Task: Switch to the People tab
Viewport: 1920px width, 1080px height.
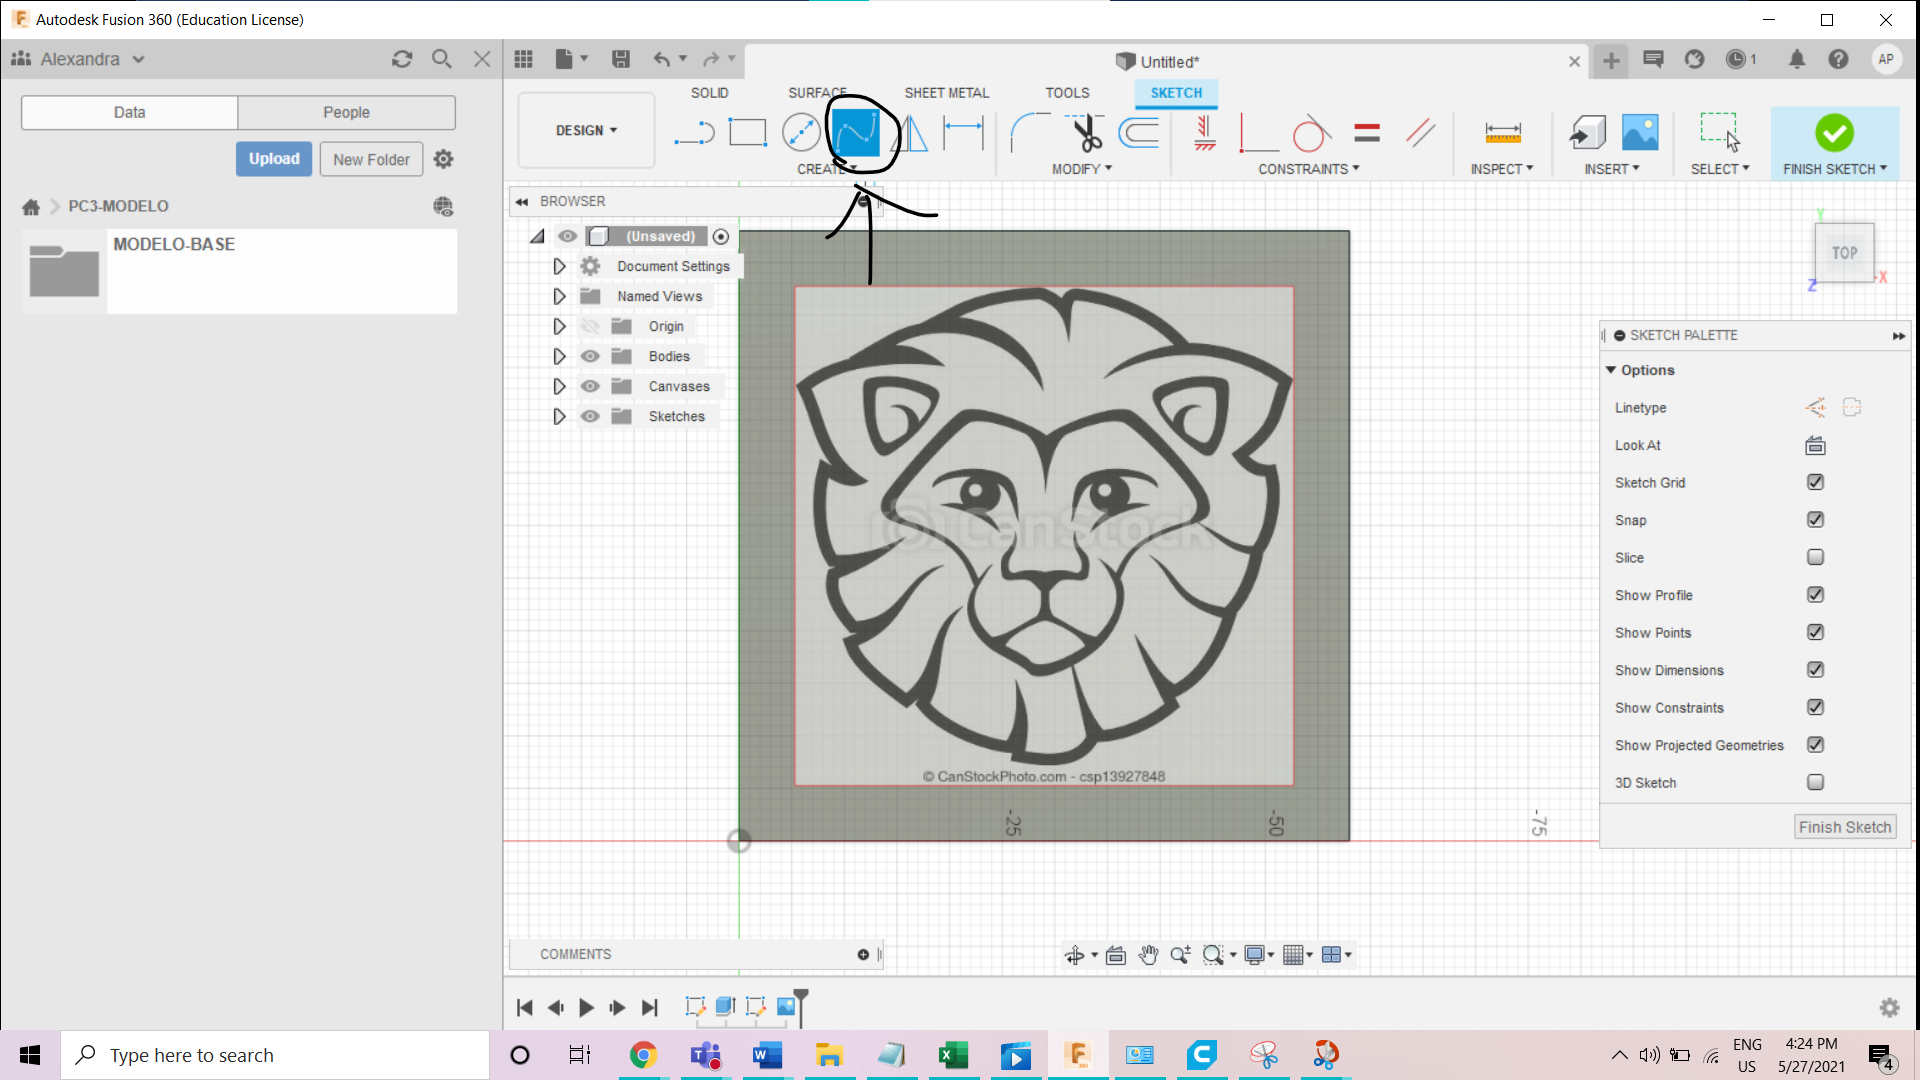Action: pyautogui.click(x=346, y=112)
